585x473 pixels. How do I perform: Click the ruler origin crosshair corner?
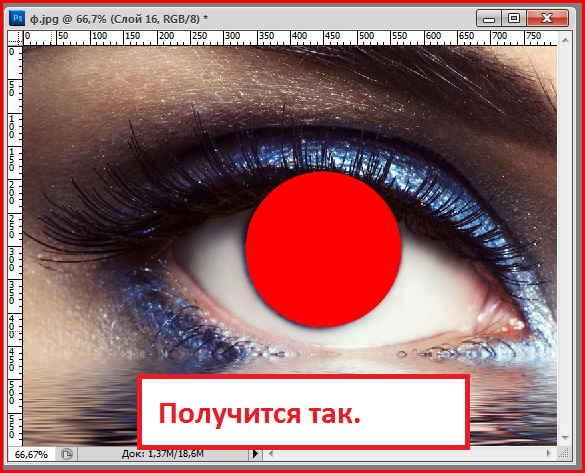tap(15, 38)
